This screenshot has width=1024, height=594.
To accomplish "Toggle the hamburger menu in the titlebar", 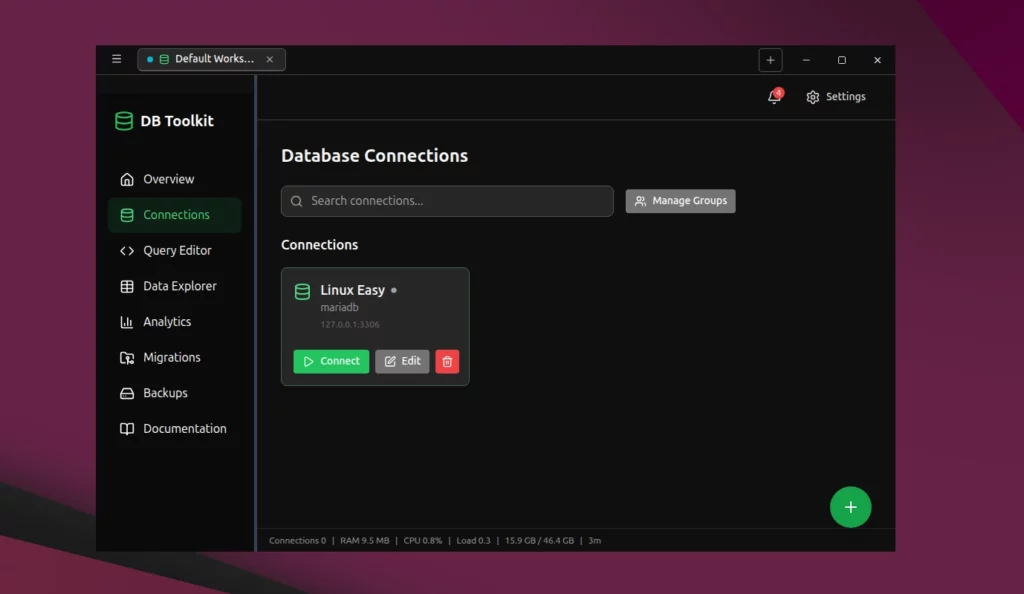I will coord(116,59).
